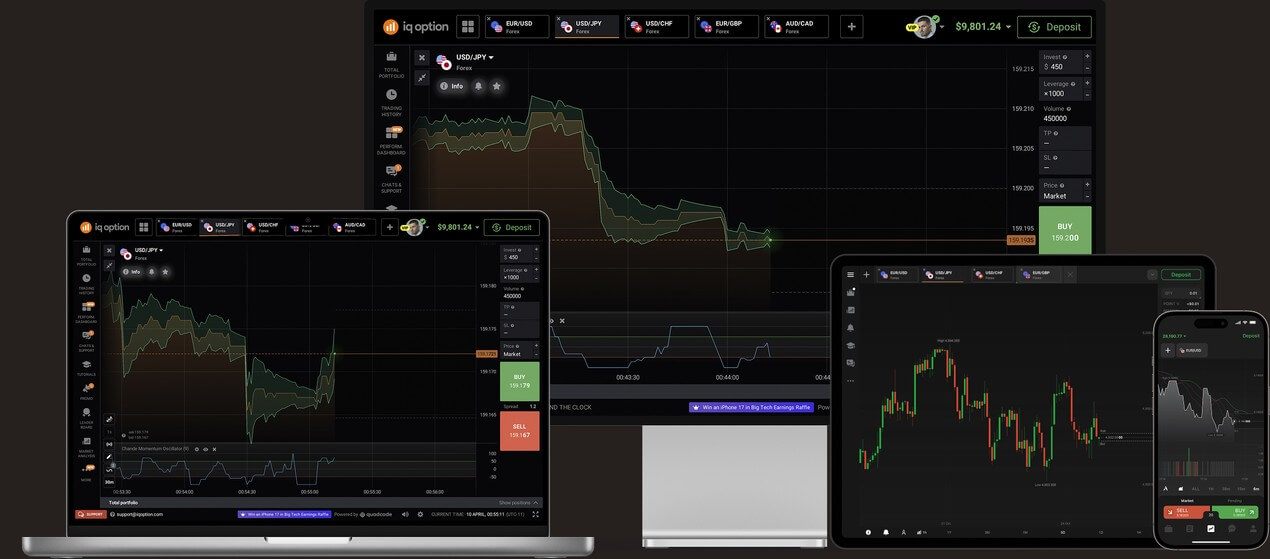
Task: Hide Chande Momentum Oscillator via eye icon
Action: coord(205,449)
